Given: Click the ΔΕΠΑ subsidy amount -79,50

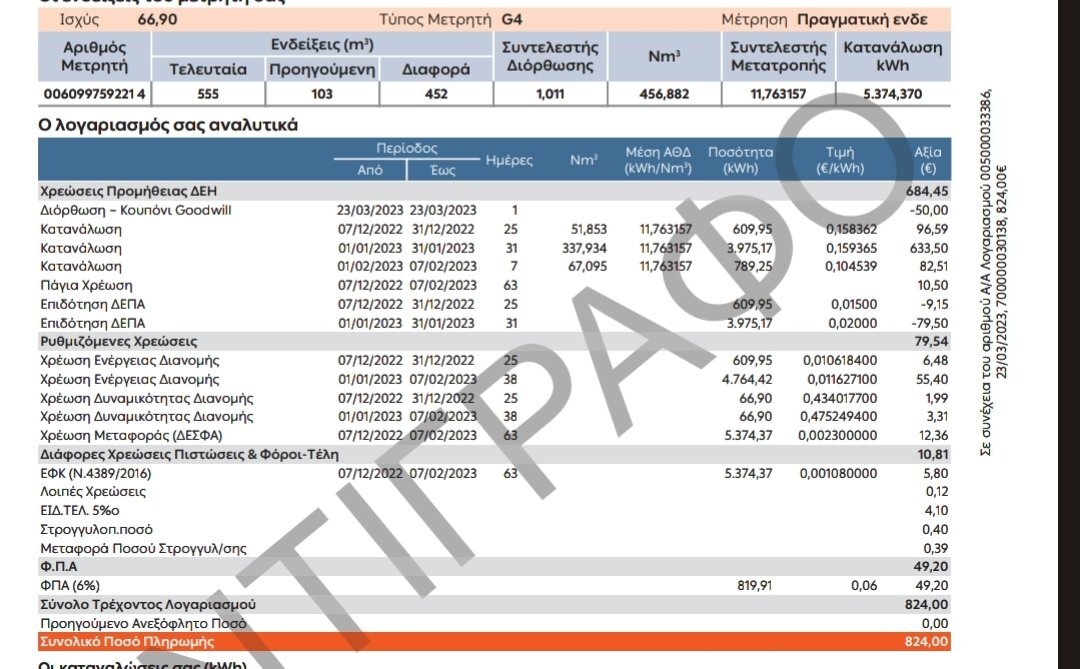Looking at the screenshot, I should 930,323.
